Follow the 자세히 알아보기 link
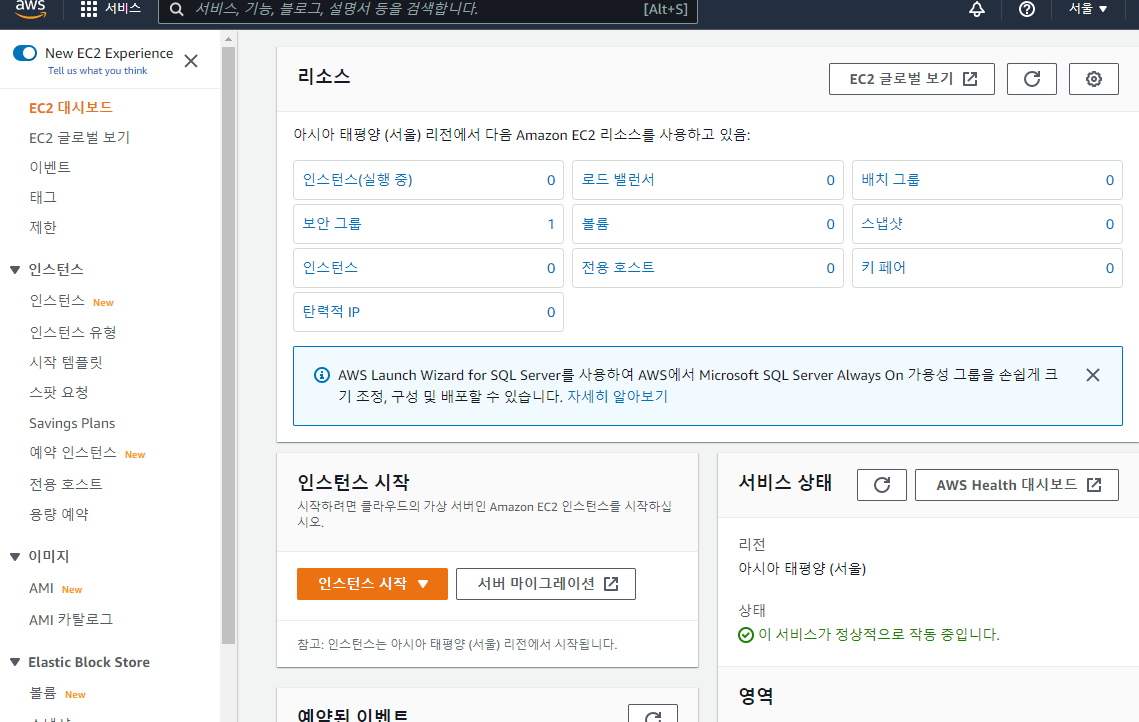Screen dimensions: 1139x722 point(617,396)
